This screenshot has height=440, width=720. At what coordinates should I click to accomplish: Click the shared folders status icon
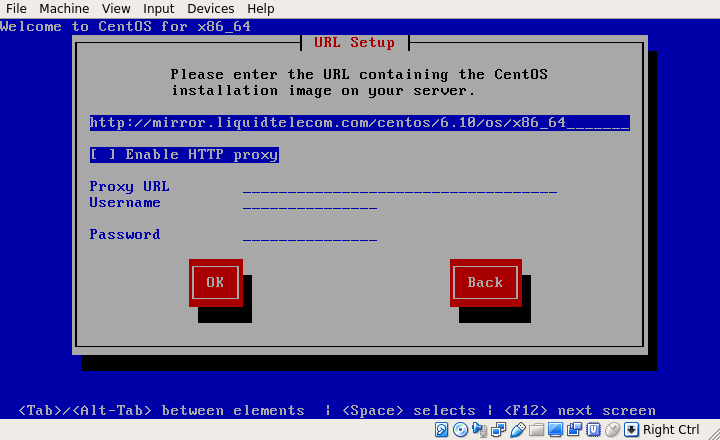pyautogui.click(x=536, y=430)
